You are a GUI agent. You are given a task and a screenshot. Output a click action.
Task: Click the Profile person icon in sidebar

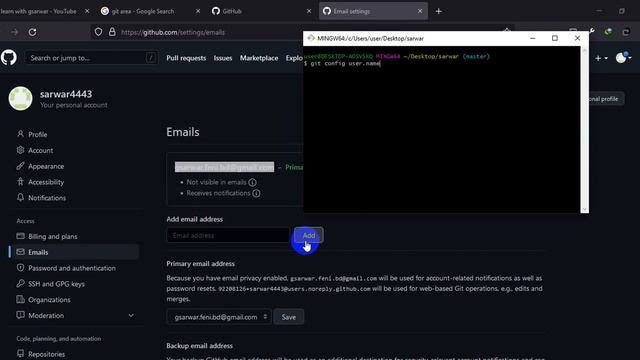point(20,134)
